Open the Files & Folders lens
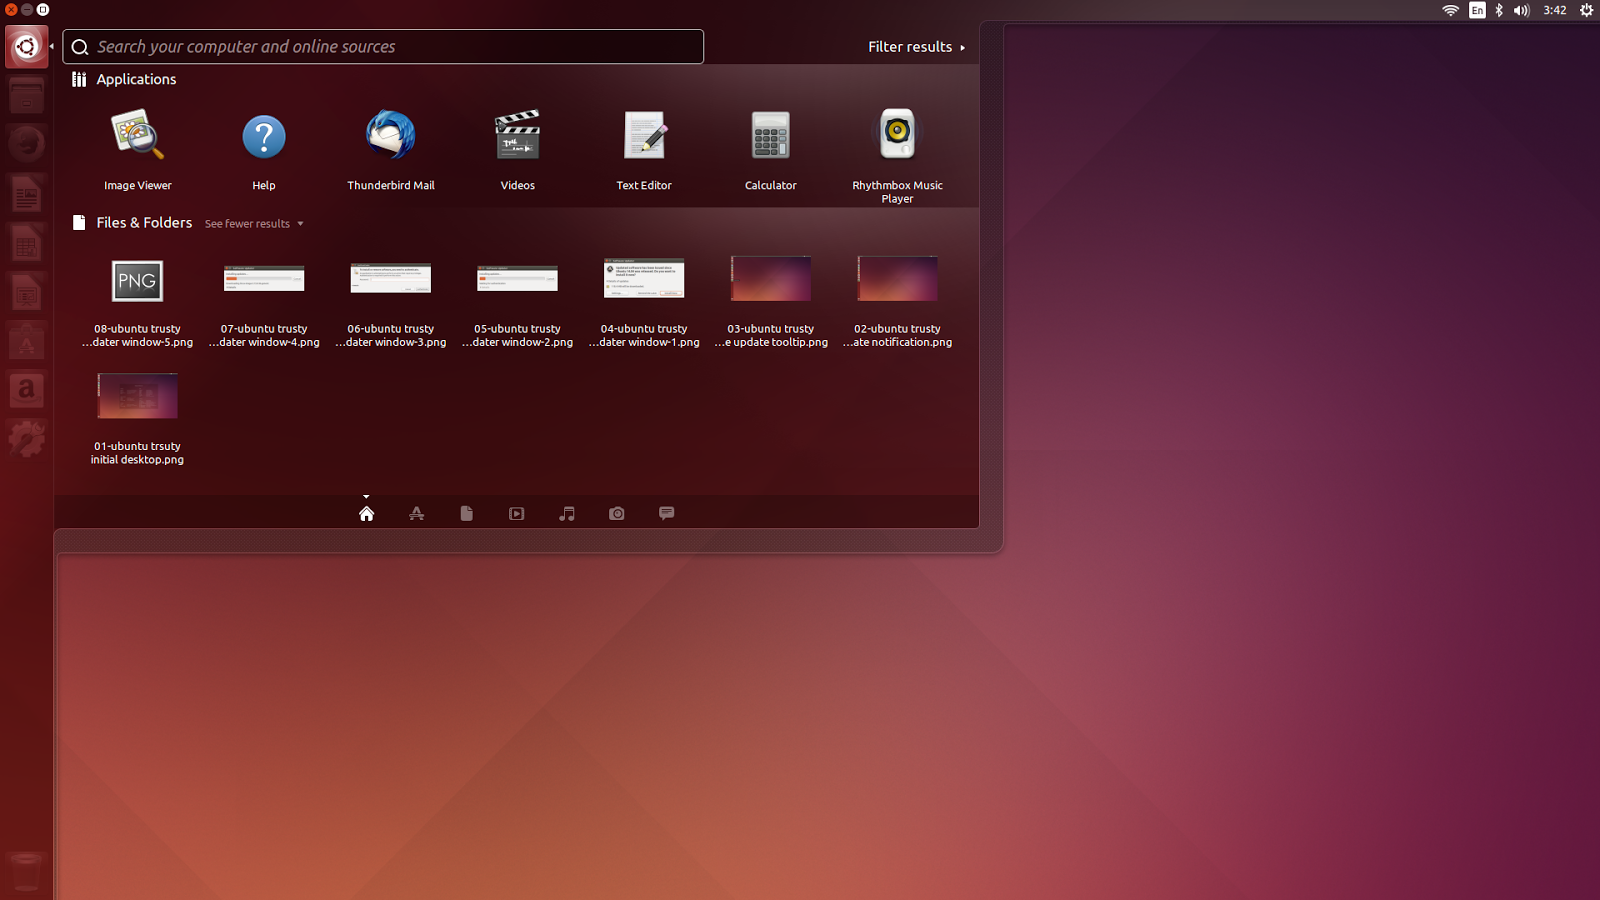Image resolution: width=1600 pixels, height=900 pixels. 466,513
